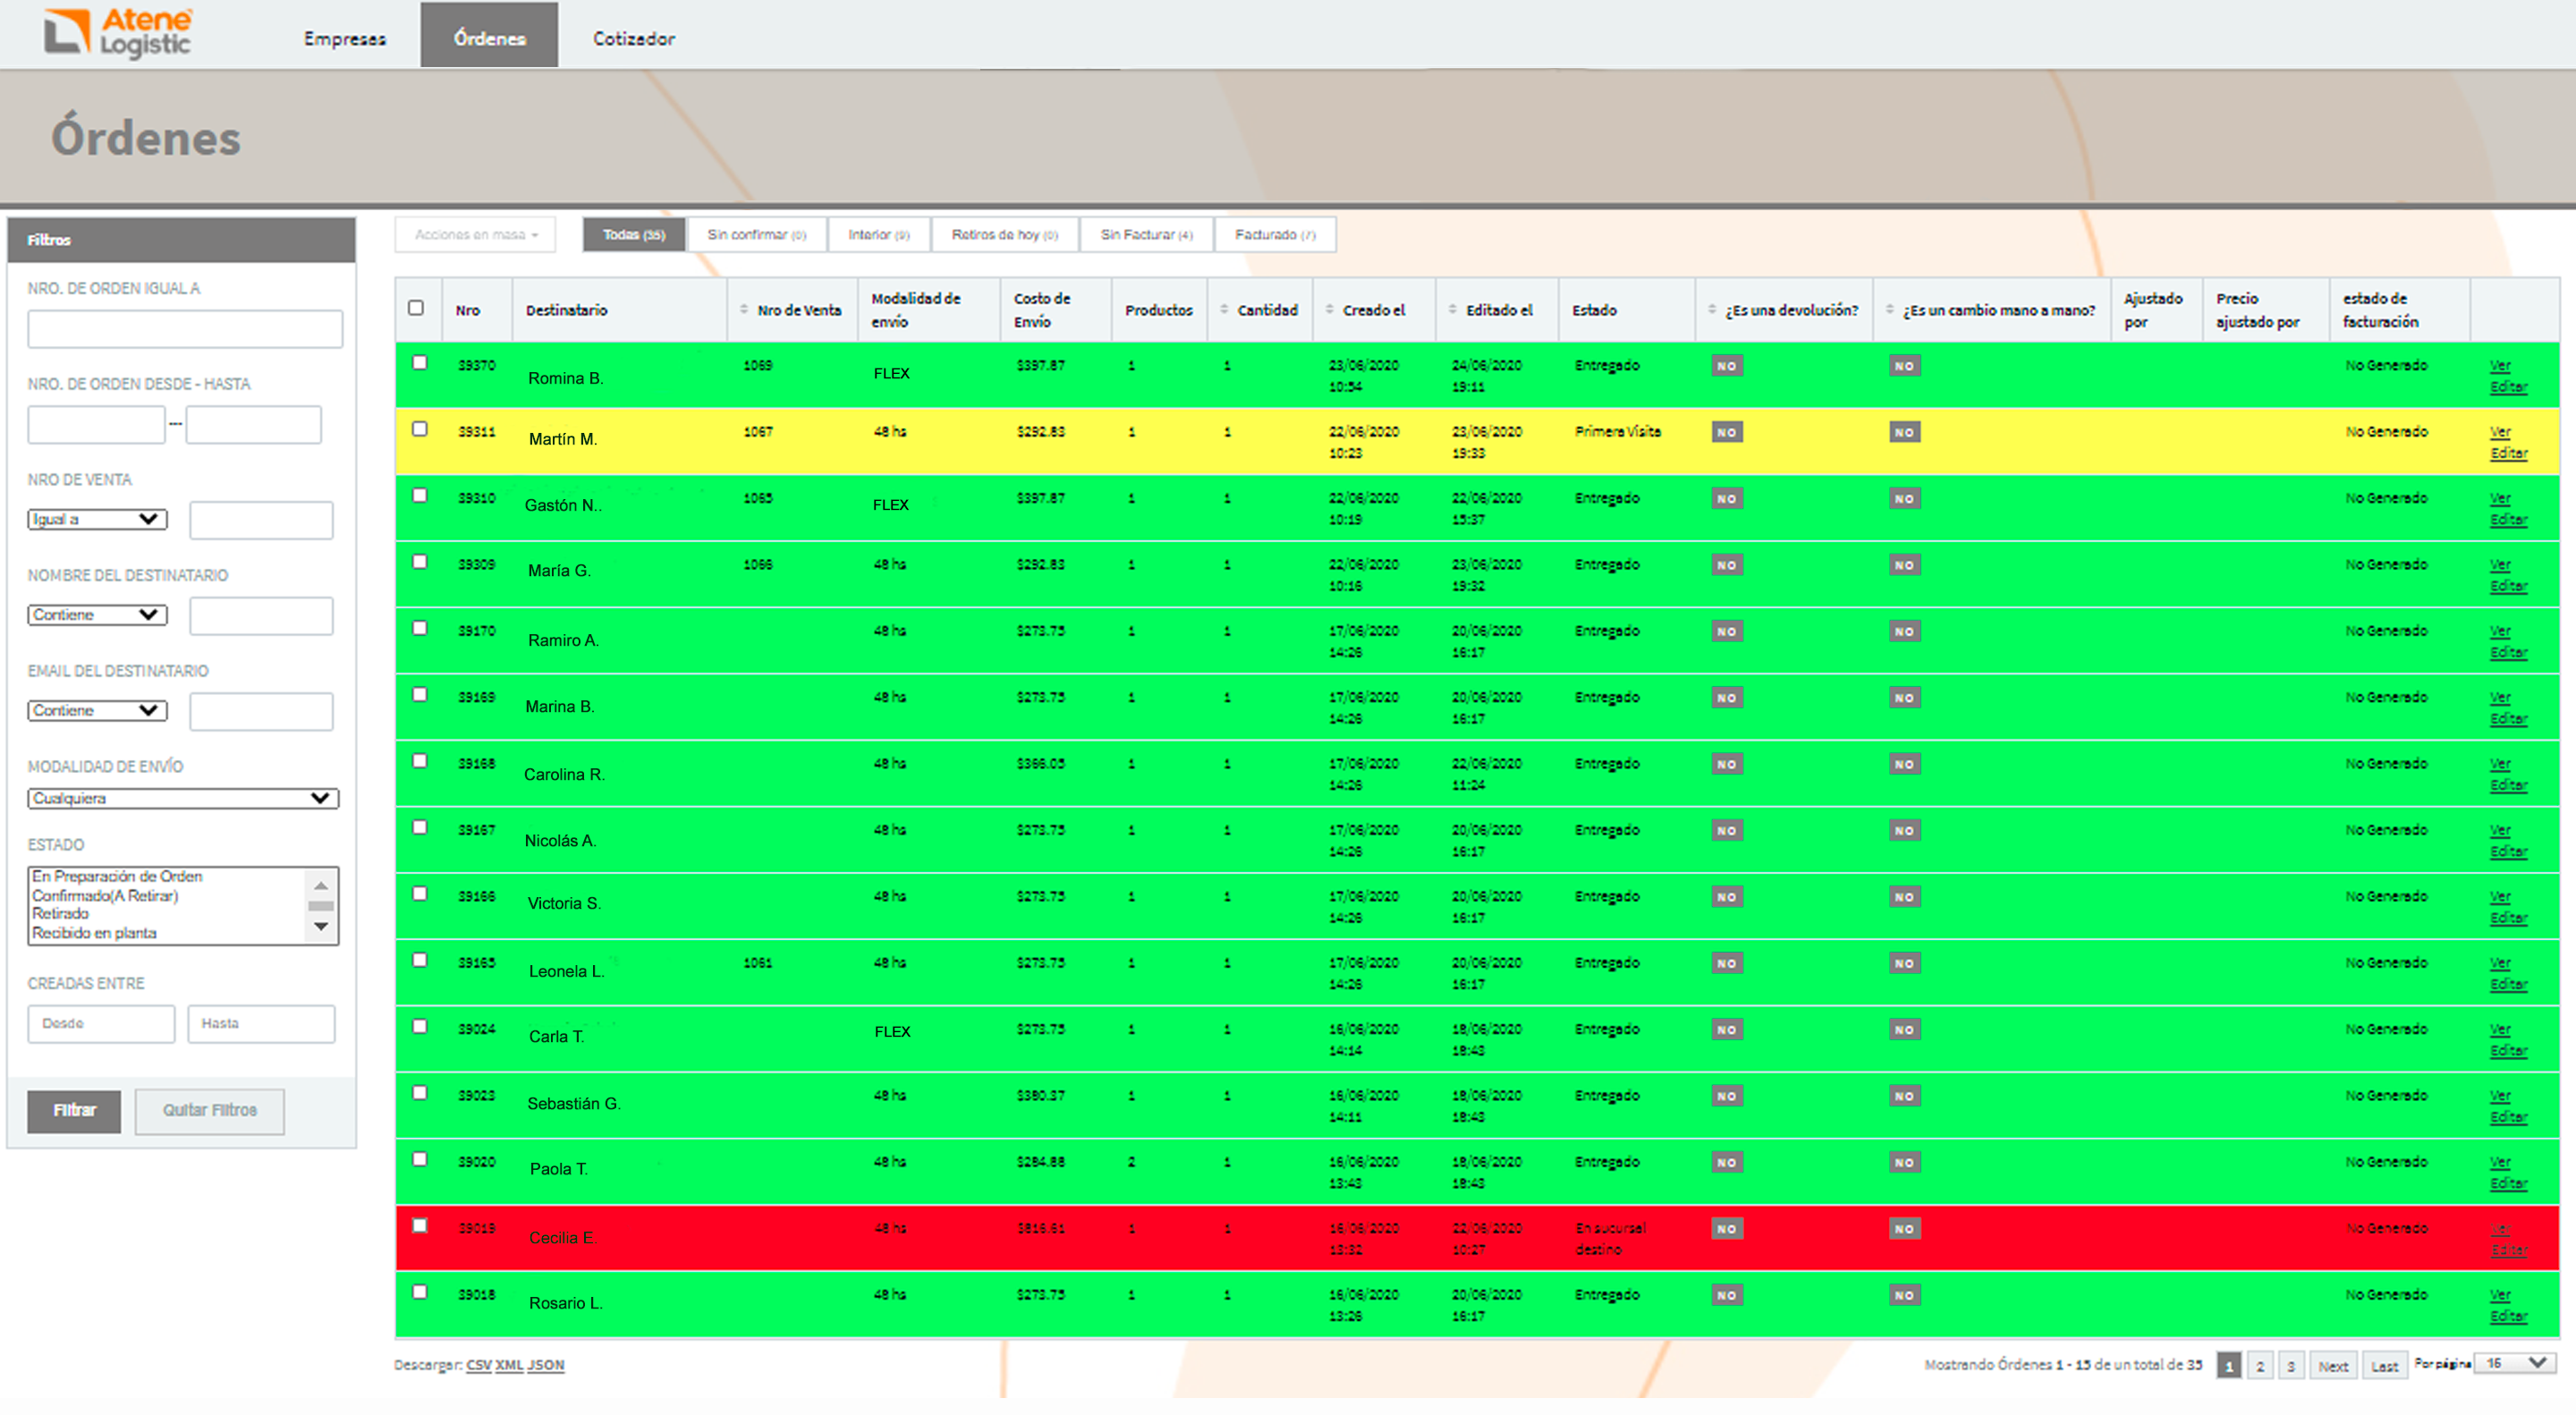The height and width of the screenshot is (1415, 2576).
Task: Check the order 39309 María G. checkbox
Action: [420, 561]
